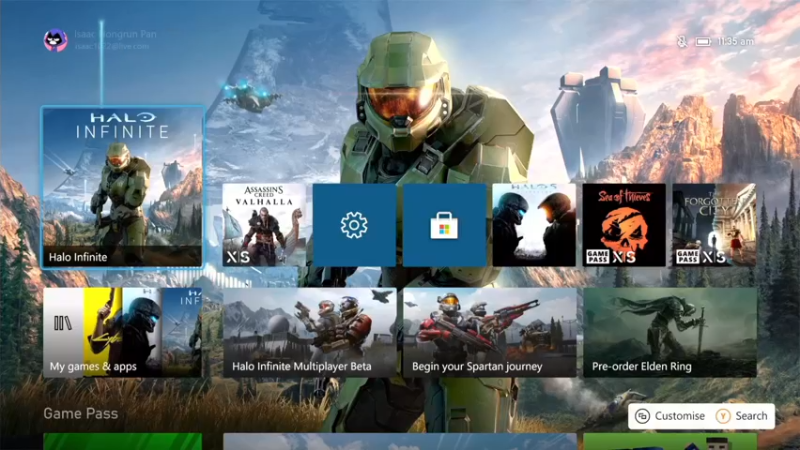Open Settings gear tile
Viewport: 800px width, 450px height.
(x=354, y=225)
